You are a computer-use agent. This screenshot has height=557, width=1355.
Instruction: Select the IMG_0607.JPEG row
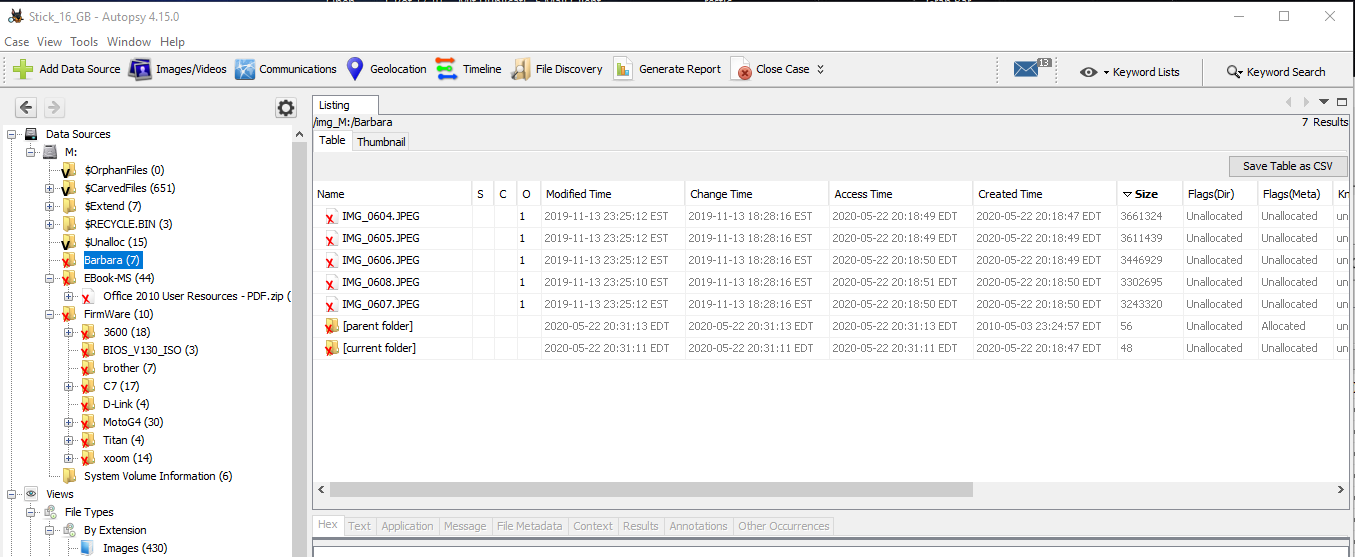tap(831, 304)
